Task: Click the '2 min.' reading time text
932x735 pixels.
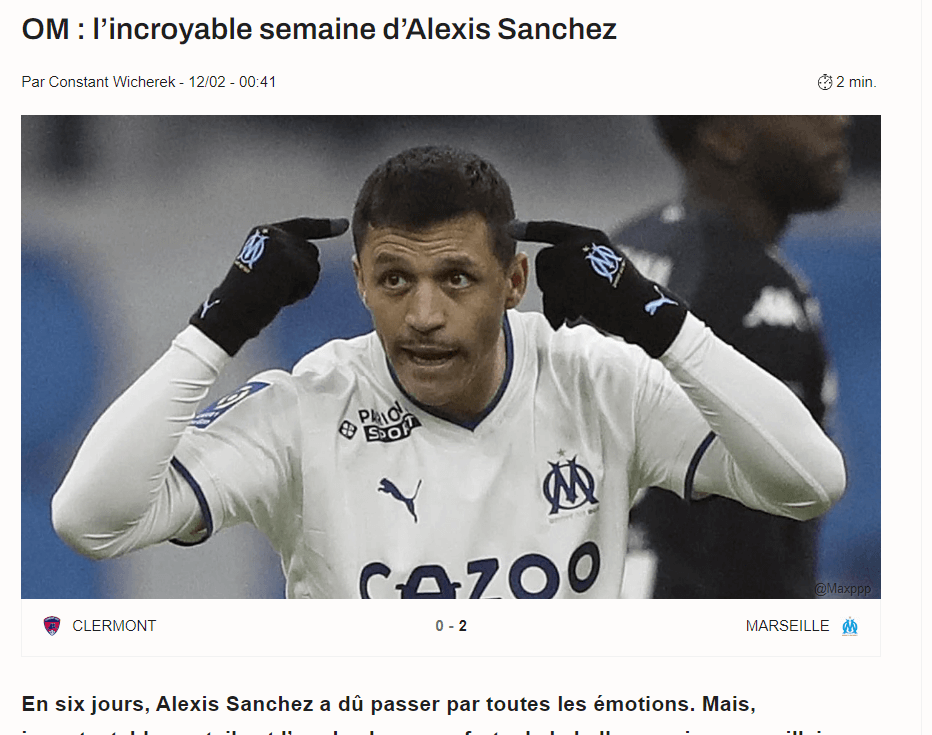Action: [x=856, y=82]
